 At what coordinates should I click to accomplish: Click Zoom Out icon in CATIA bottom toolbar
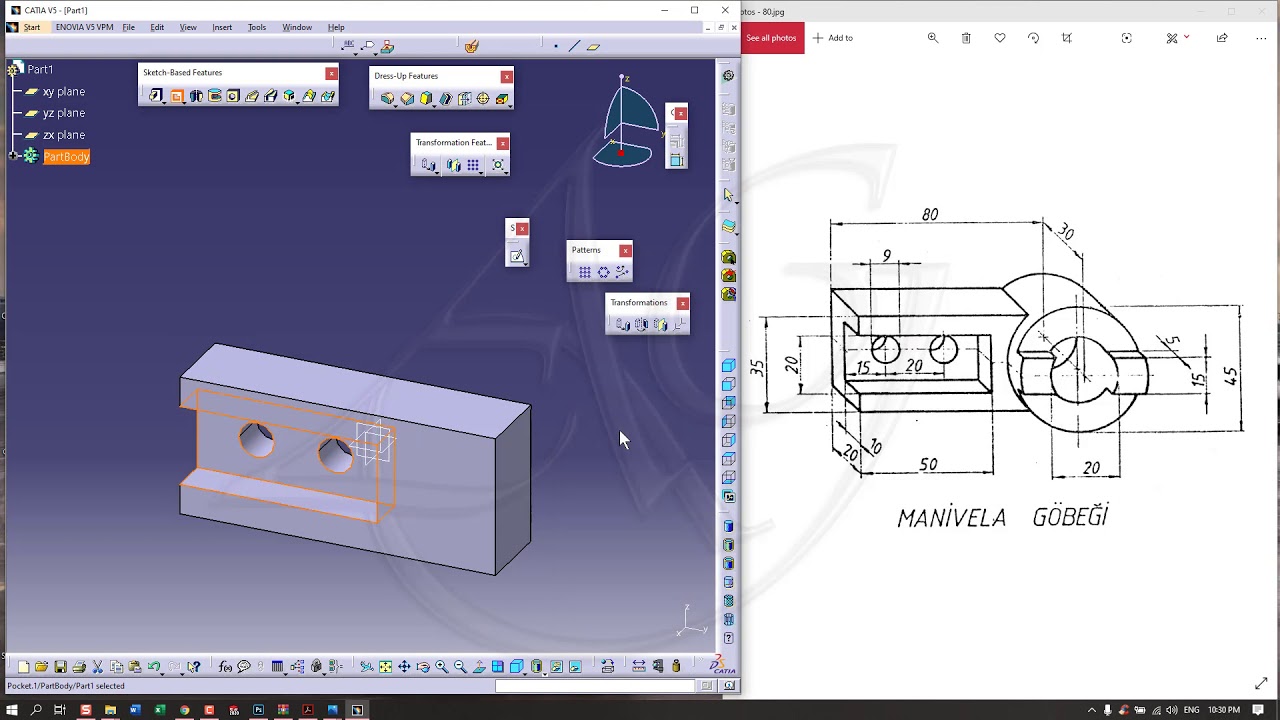(x=460, y=667)
